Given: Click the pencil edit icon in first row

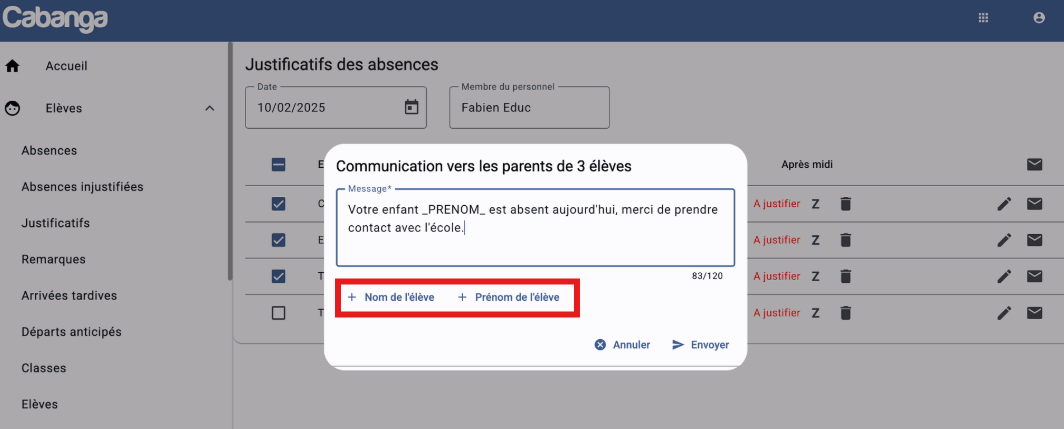Looking at the screenshot, I should tap(1005, 204).
